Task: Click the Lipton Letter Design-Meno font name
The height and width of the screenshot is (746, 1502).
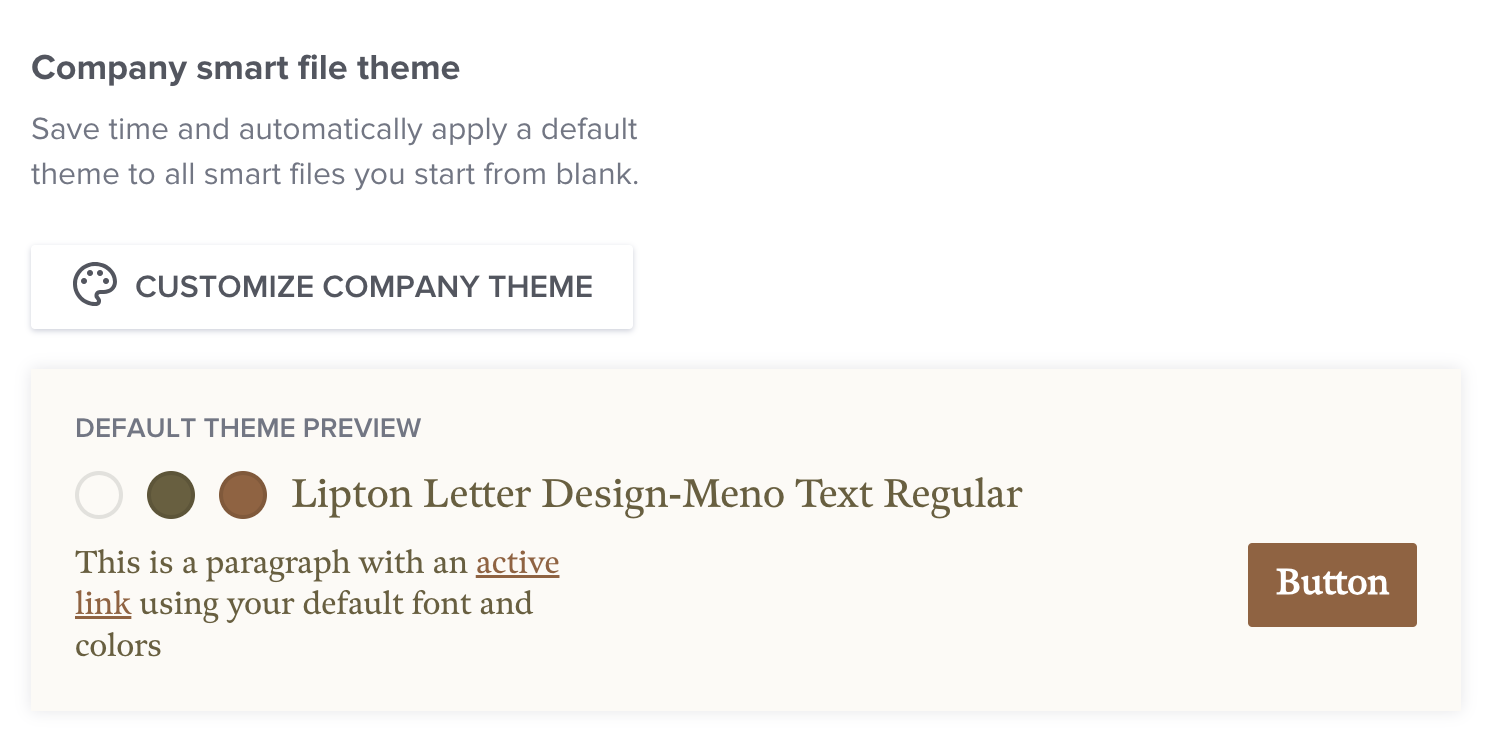Action: (656, 494)
